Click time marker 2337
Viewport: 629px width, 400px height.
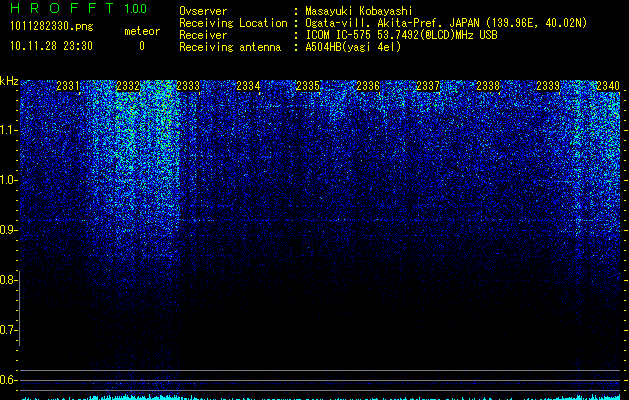click(428, 86)
